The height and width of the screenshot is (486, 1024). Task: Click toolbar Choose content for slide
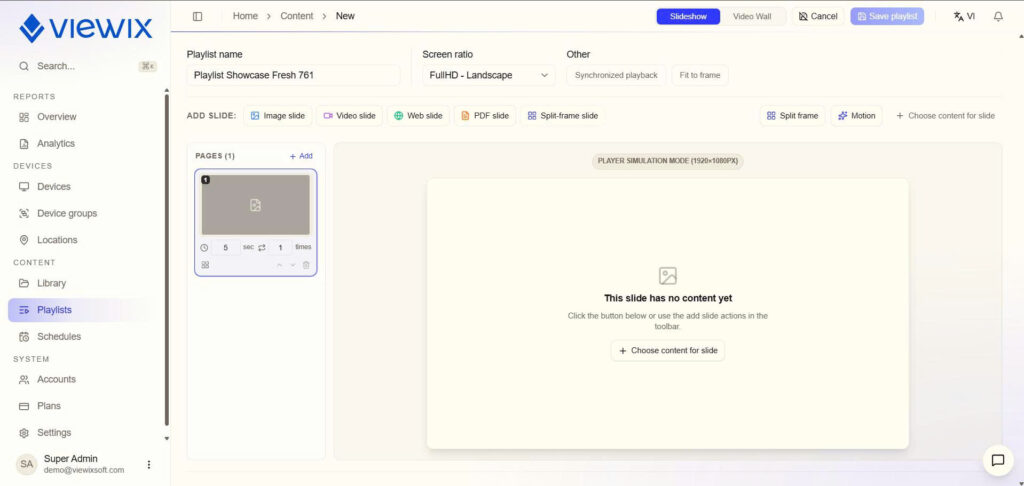click(x=945, y=116)
